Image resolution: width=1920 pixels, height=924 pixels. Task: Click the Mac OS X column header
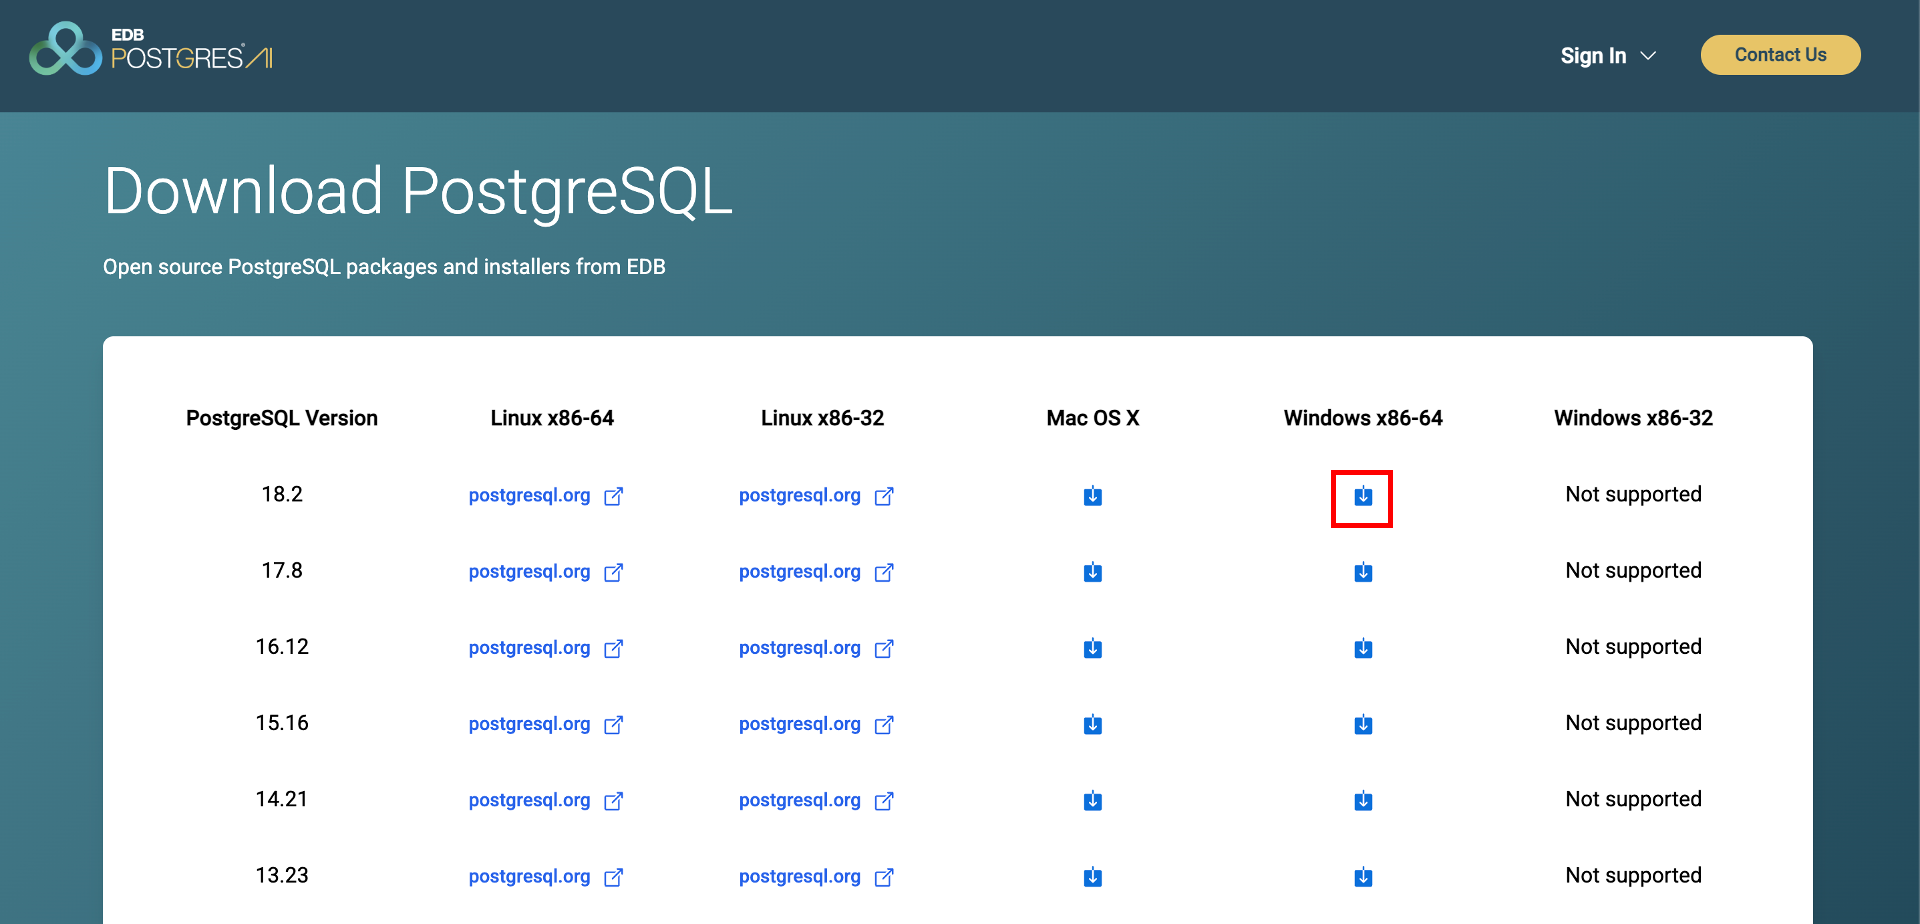click(1093, 418)
